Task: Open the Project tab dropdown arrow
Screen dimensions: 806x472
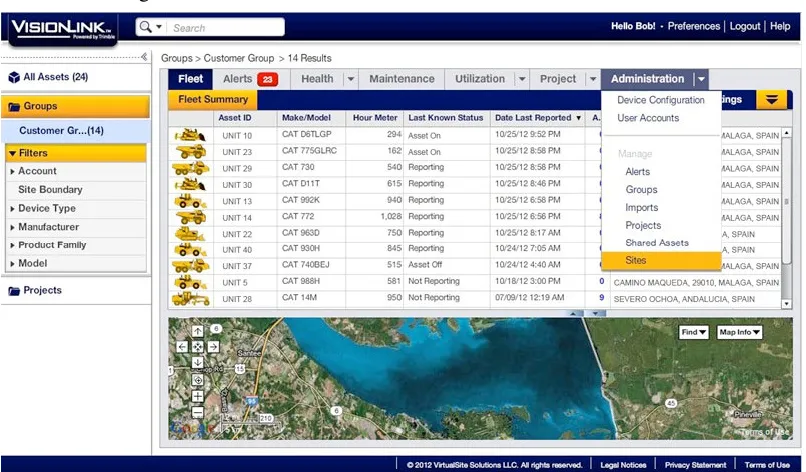Action: (x=593, y=79)
